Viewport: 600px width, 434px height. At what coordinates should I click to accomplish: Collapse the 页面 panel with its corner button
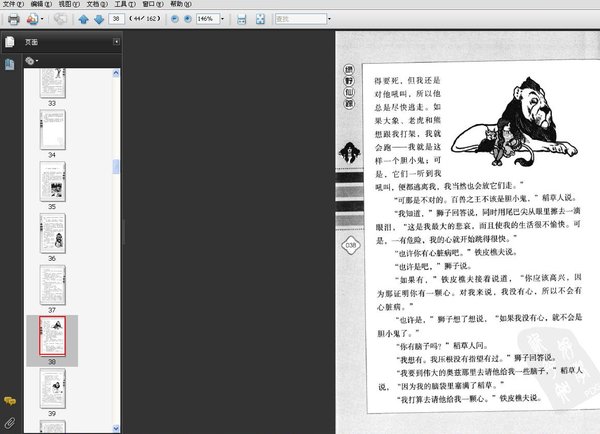116,41
